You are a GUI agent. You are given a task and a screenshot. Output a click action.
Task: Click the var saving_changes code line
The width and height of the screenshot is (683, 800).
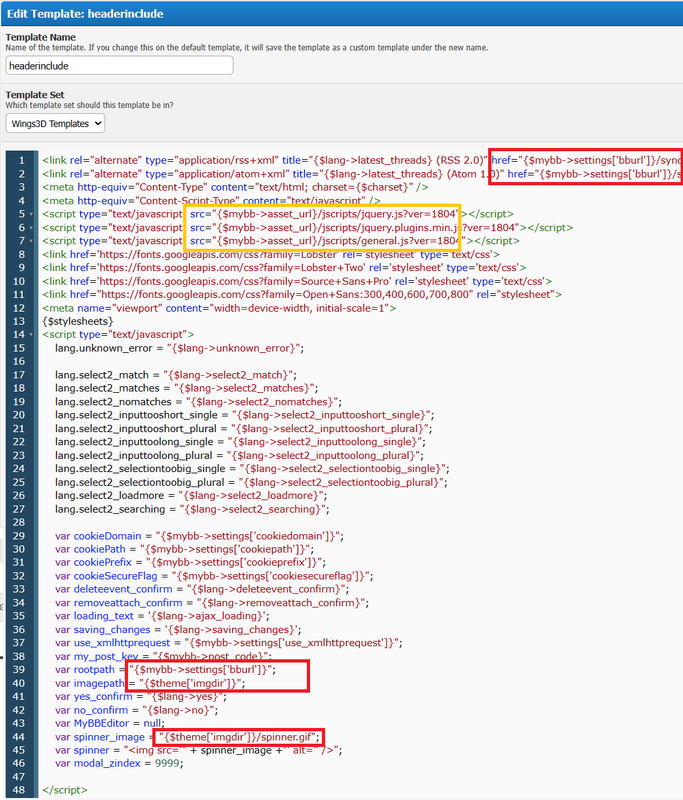(x=179, y=630)
